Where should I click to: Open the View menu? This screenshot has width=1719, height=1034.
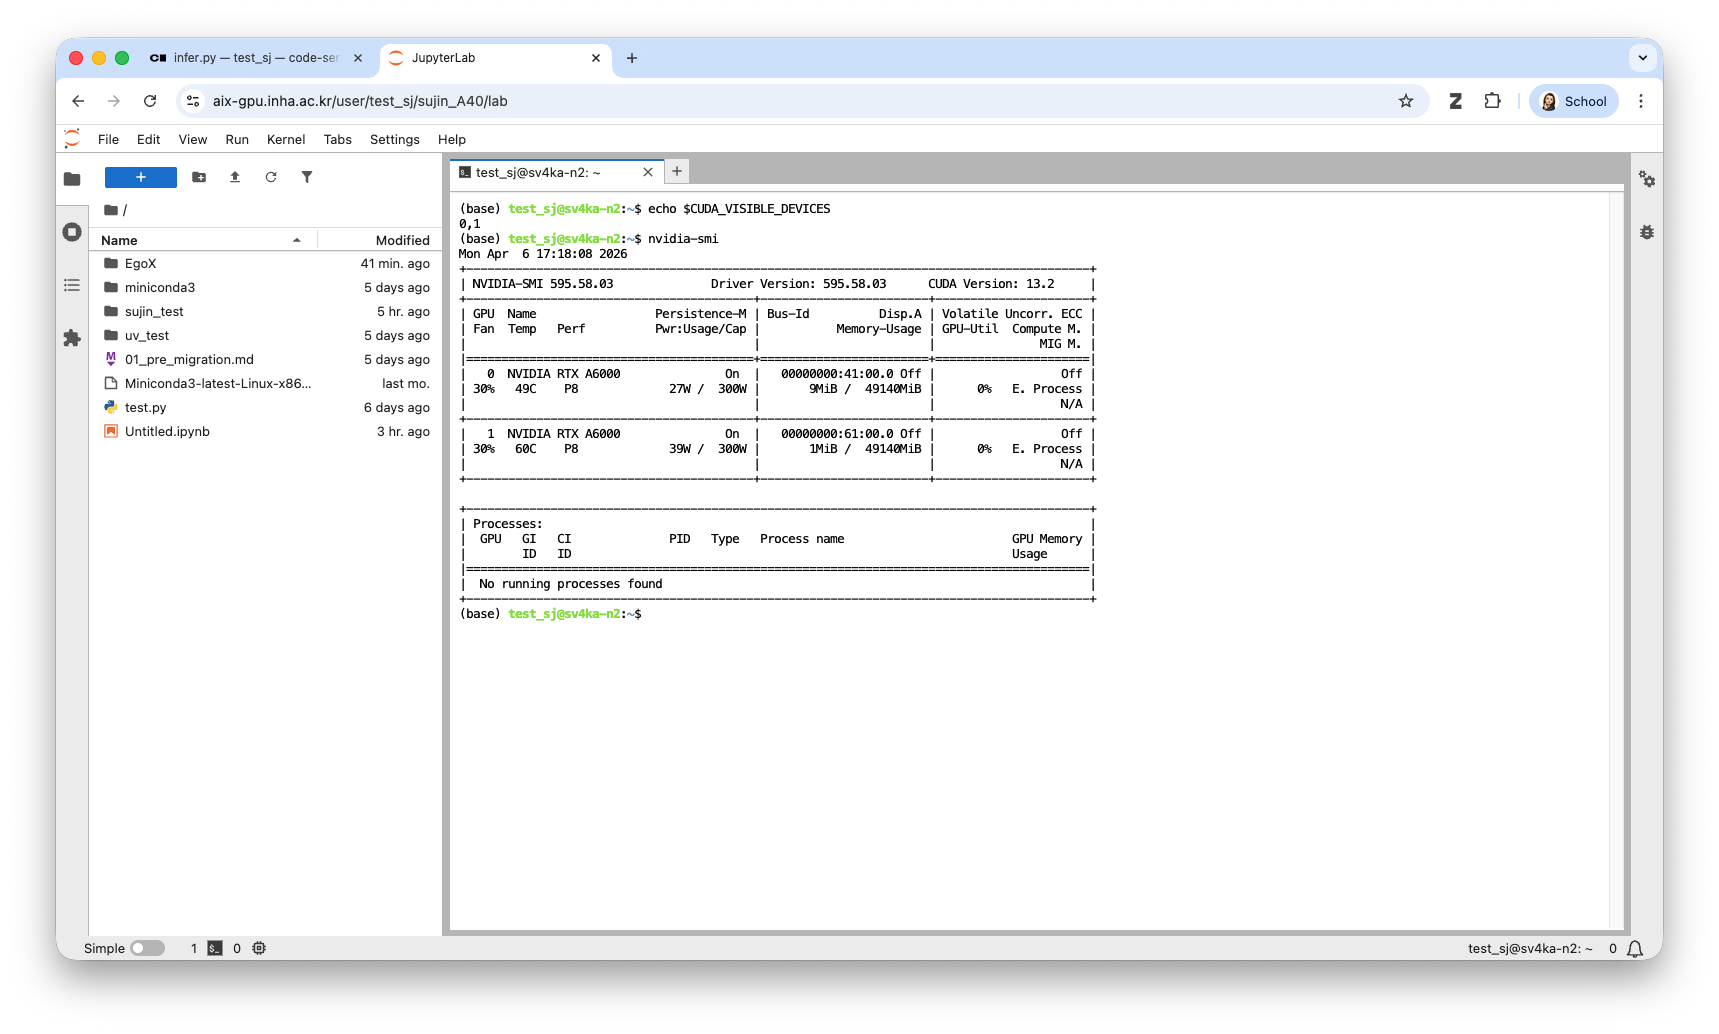click(x=193, y=139)
